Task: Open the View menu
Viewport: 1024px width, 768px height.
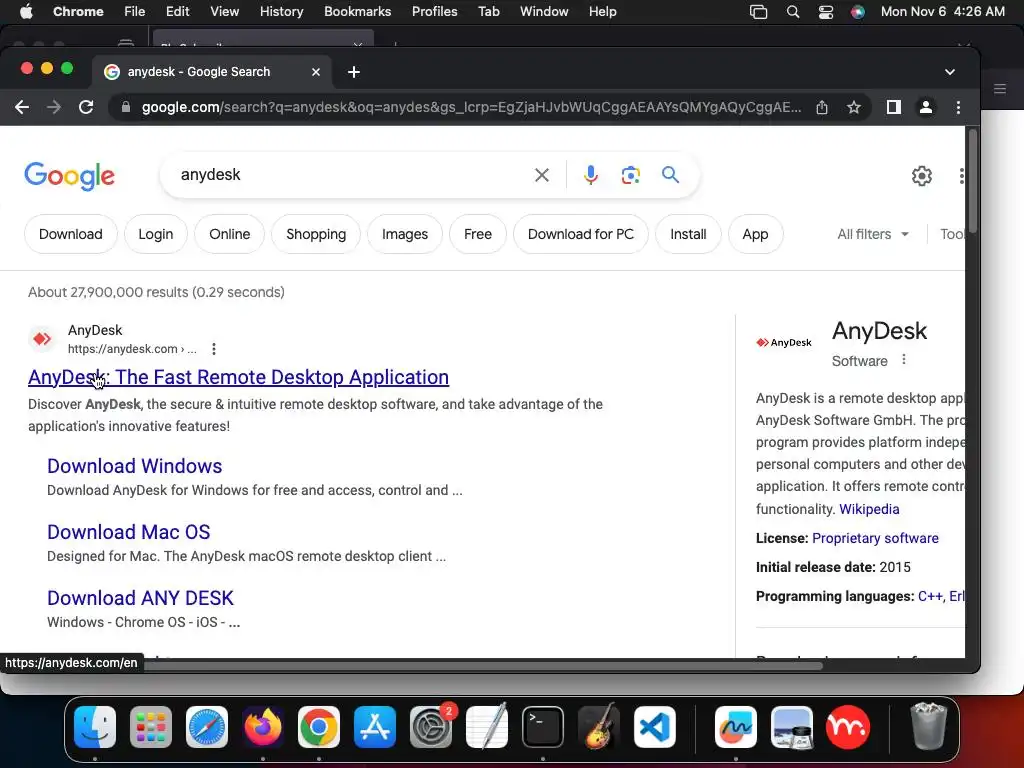Action: [x=225, y=12]
